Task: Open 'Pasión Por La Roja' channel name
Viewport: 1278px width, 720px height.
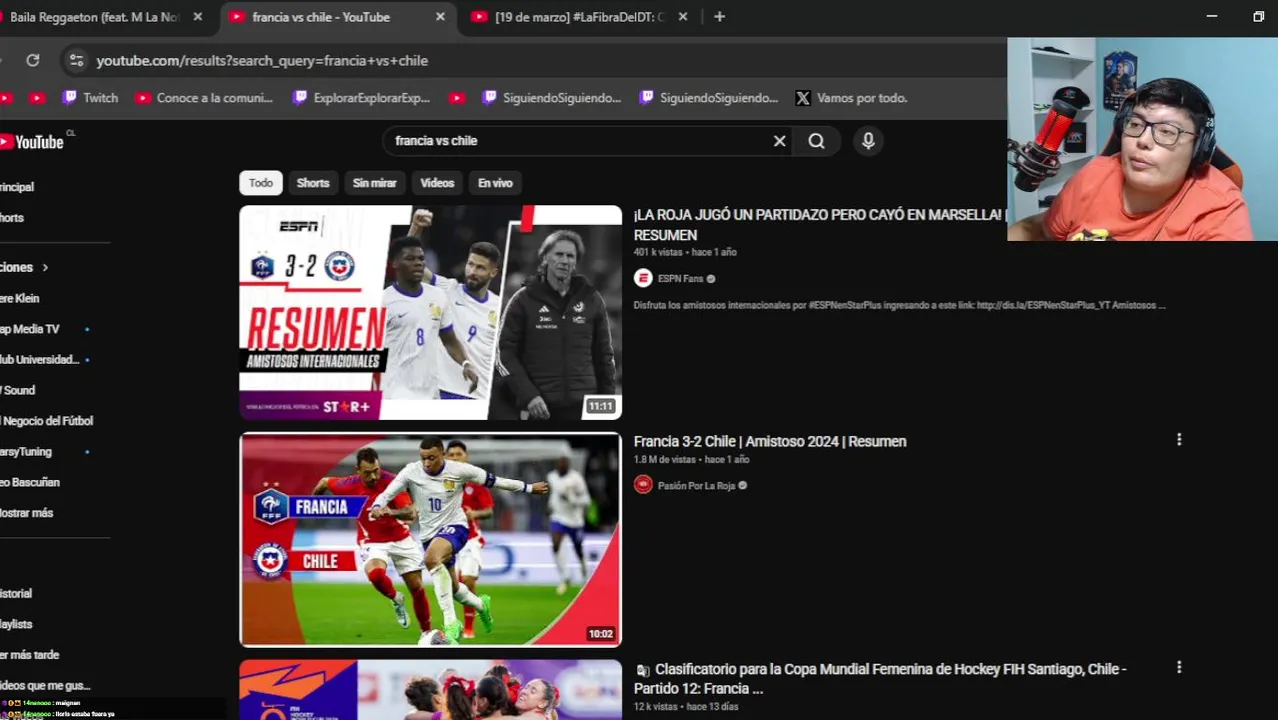Action: coord(696,486)
